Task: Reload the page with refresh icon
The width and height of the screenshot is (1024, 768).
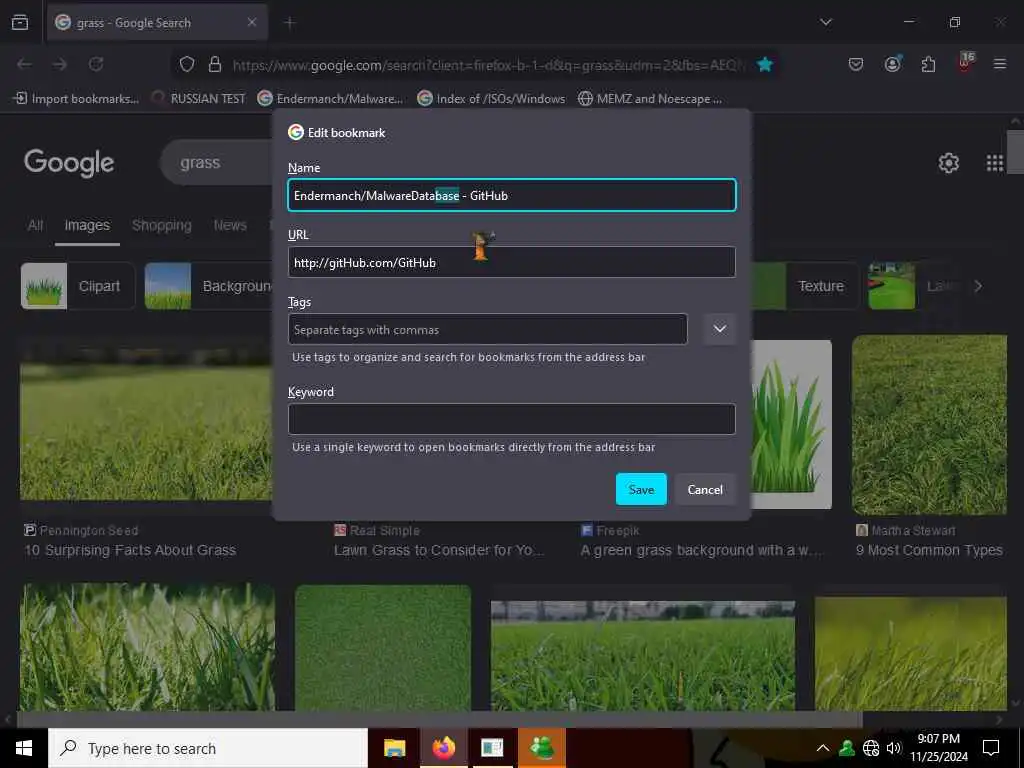Action: 96,64
